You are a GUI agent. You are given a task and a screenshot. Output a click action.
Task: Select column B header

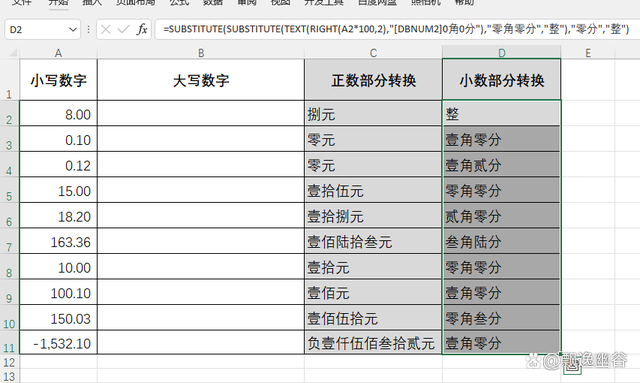201,53
